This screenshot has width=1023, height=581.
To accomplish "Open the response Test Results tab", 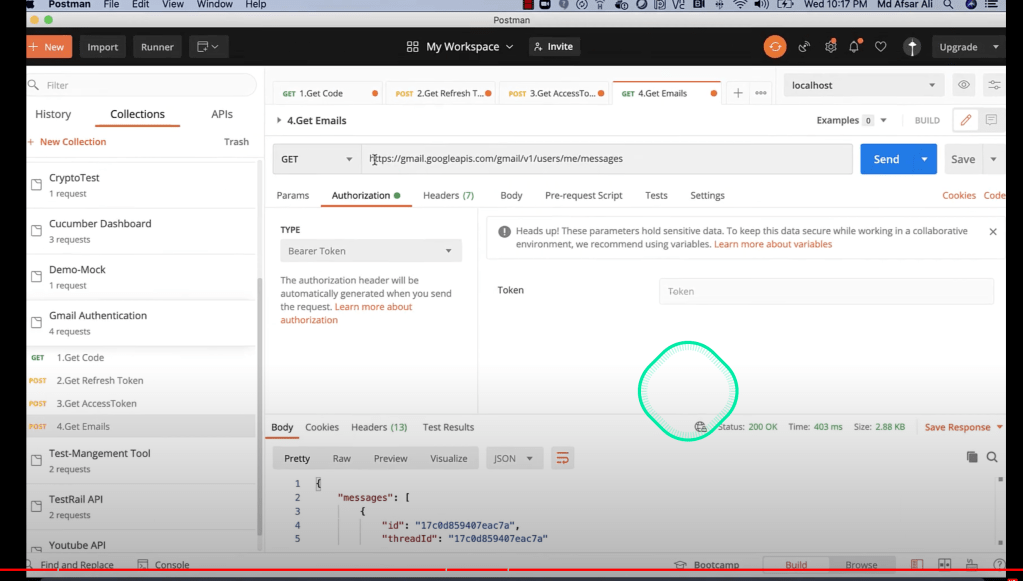I will (x=448, y=427).
